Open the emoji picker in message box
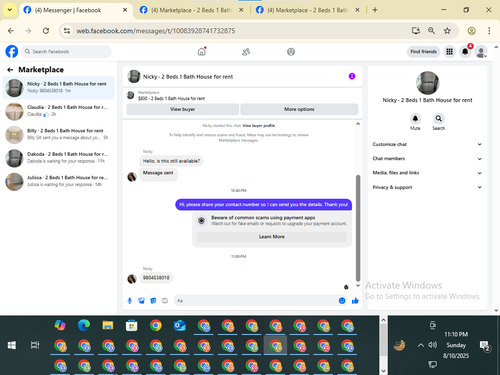 click(342, 301)
